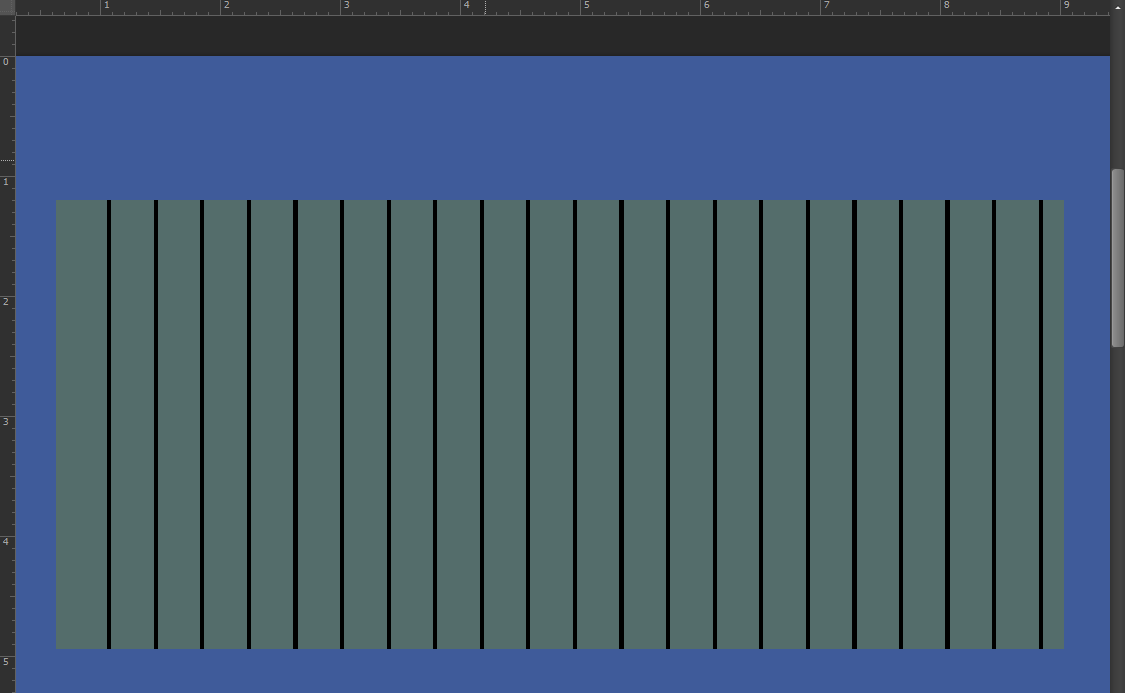
Task: Click the ruler origin box in the corner
Action: tap(7, 7)
